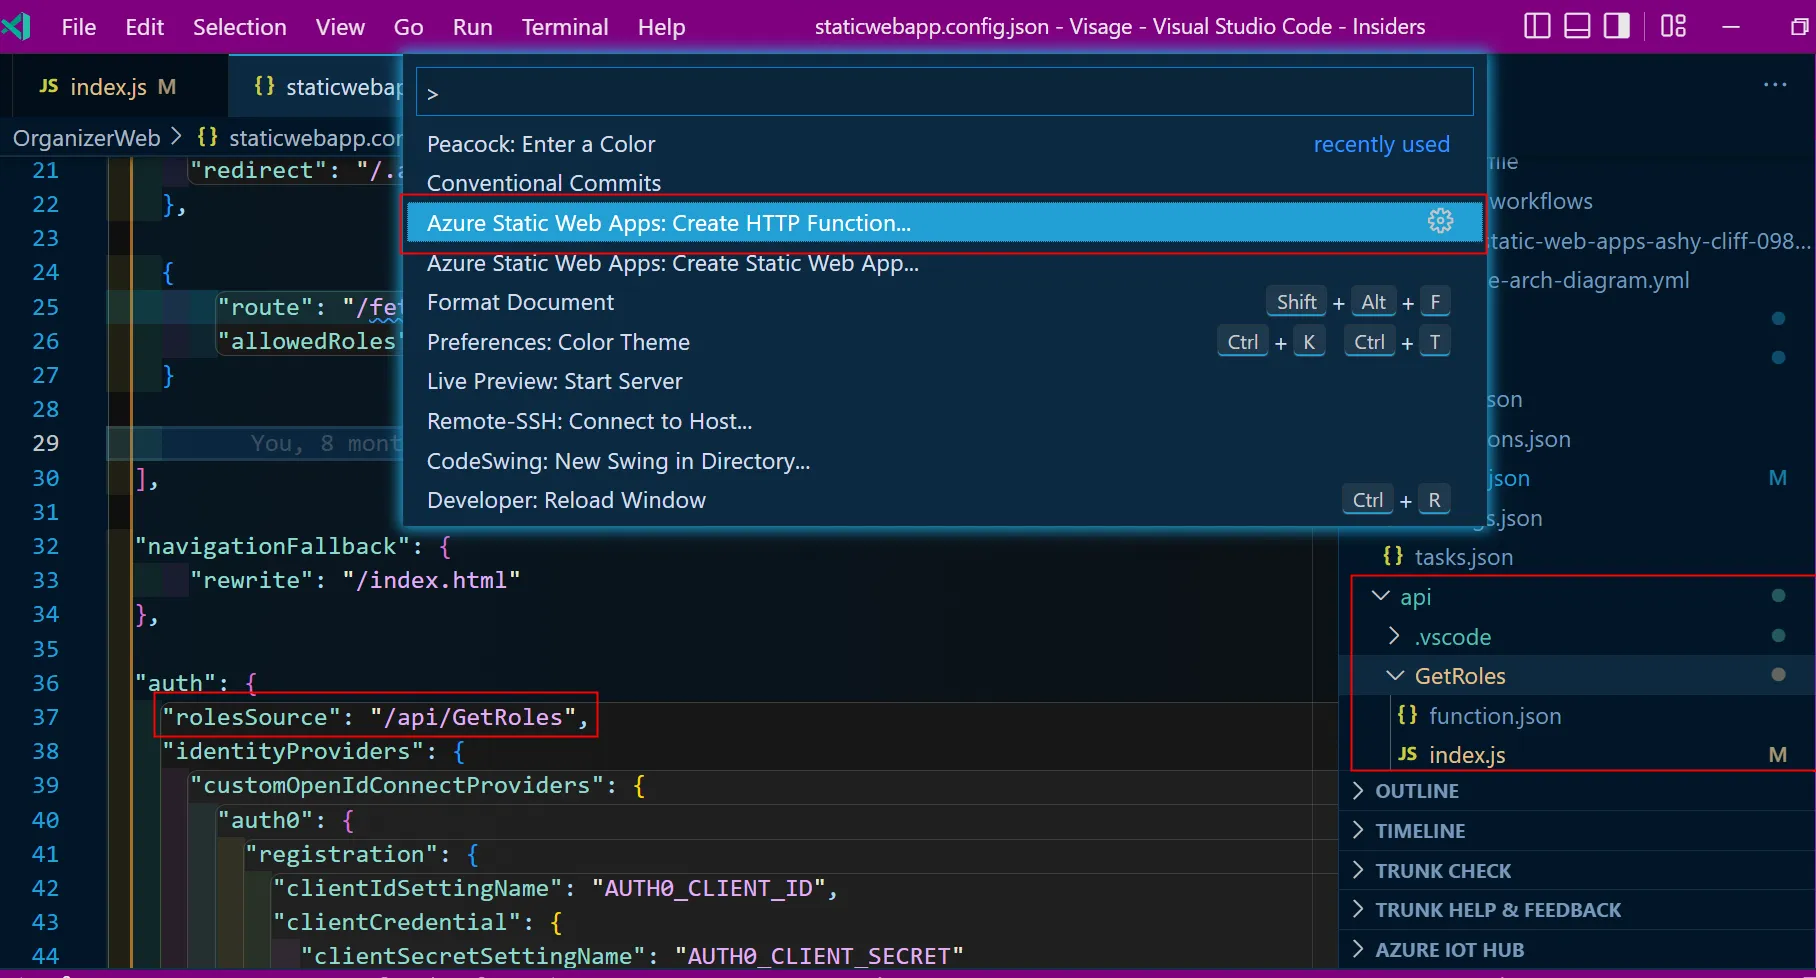Choose Preferences: Color Theme command
Screen dimensions: 1816x978
pos(558,342)
